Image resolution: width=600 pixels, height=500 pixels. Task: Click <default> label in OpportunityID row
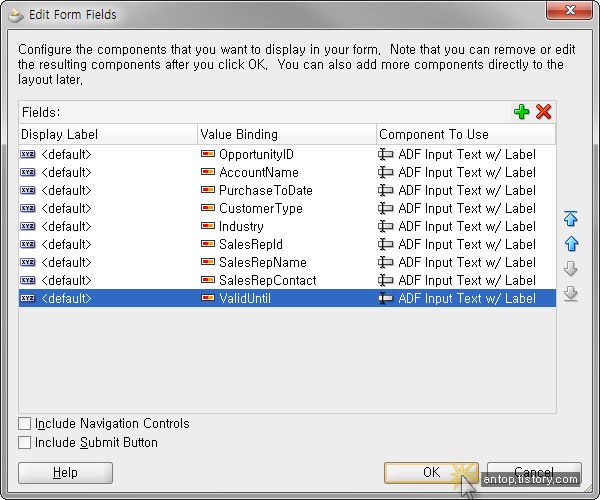pyautogui.click(x=67, y=154)
